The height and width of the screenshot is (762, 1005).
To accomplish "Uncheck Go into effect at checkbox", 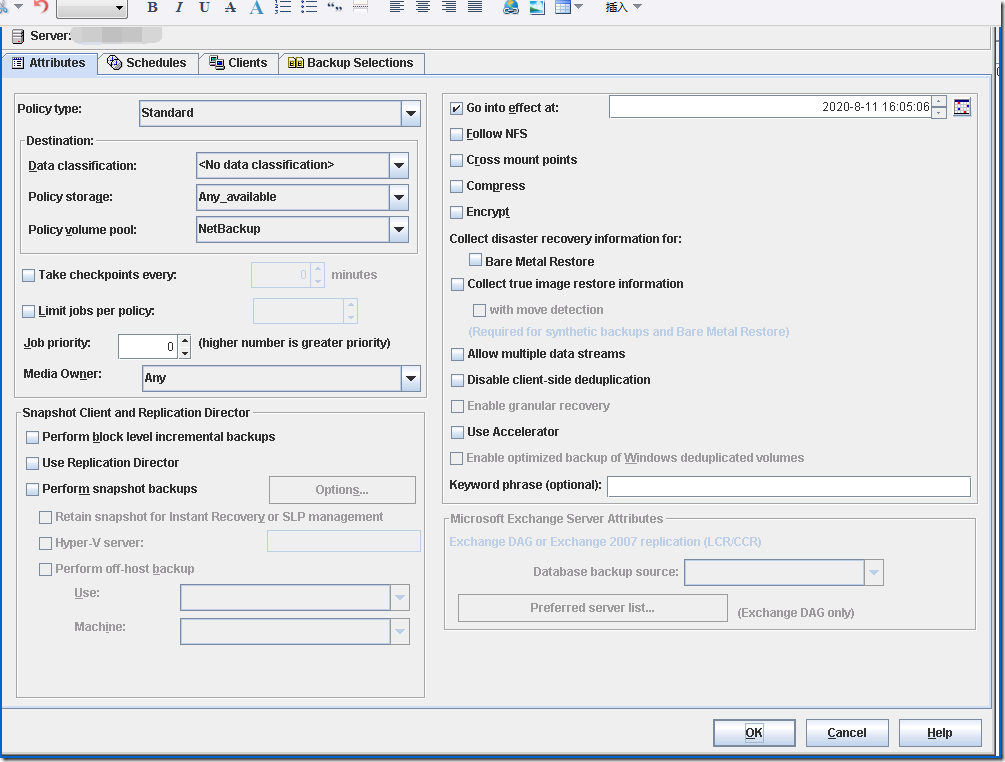I will (456, 108).
